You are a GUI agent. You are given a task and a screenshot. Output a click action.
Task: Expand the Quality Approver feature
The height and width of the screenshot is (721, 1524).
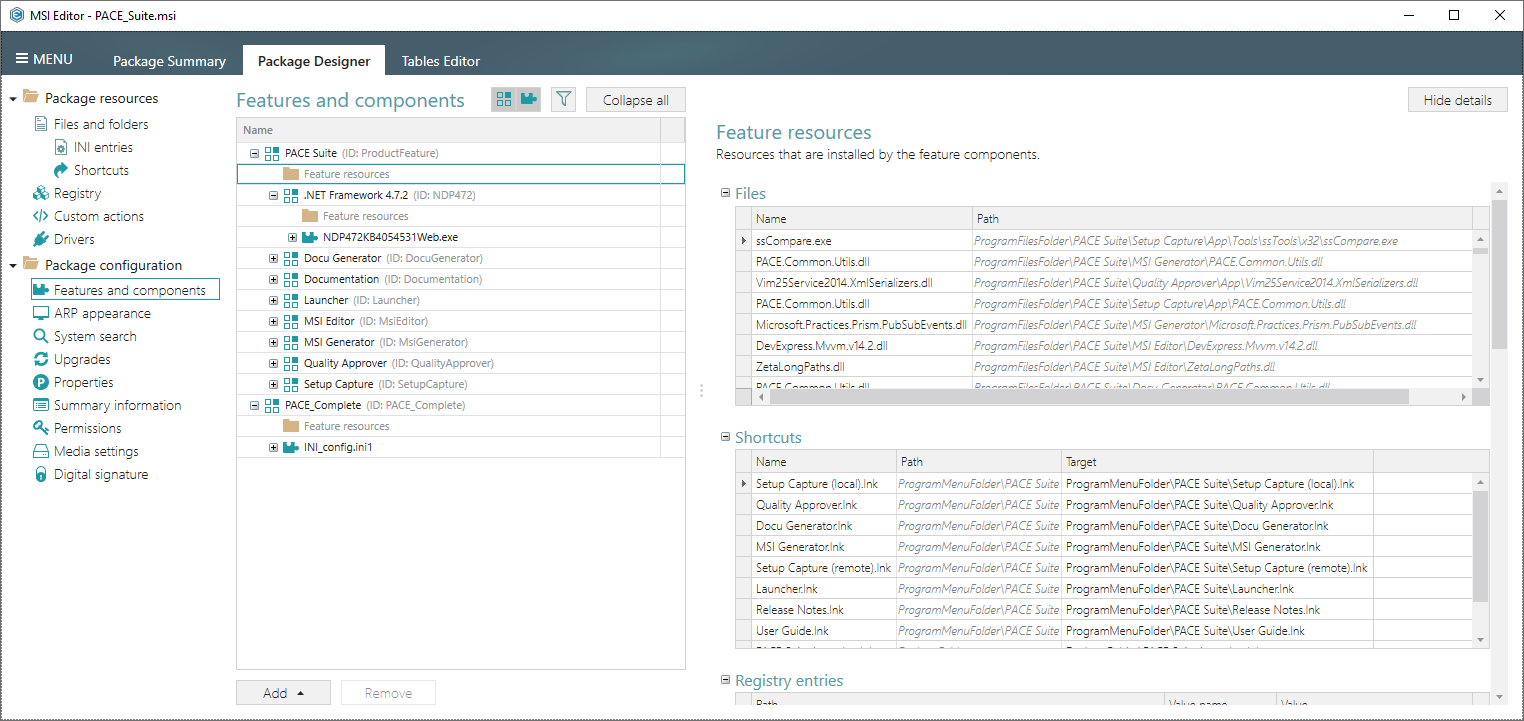(x=273, y=363)
